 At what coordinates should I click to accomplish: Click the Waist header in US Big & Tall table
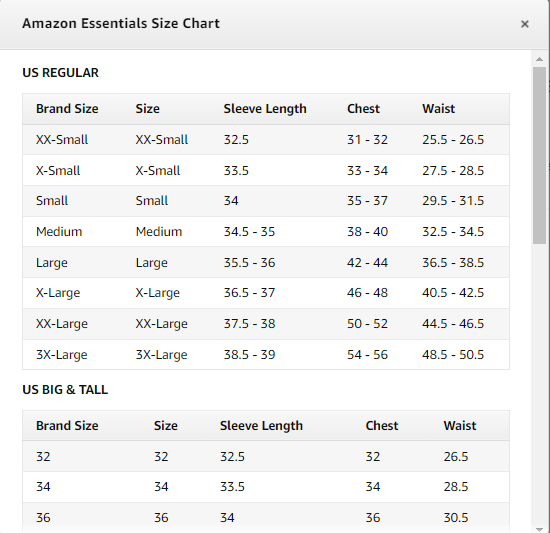click(x=460, y=426)
